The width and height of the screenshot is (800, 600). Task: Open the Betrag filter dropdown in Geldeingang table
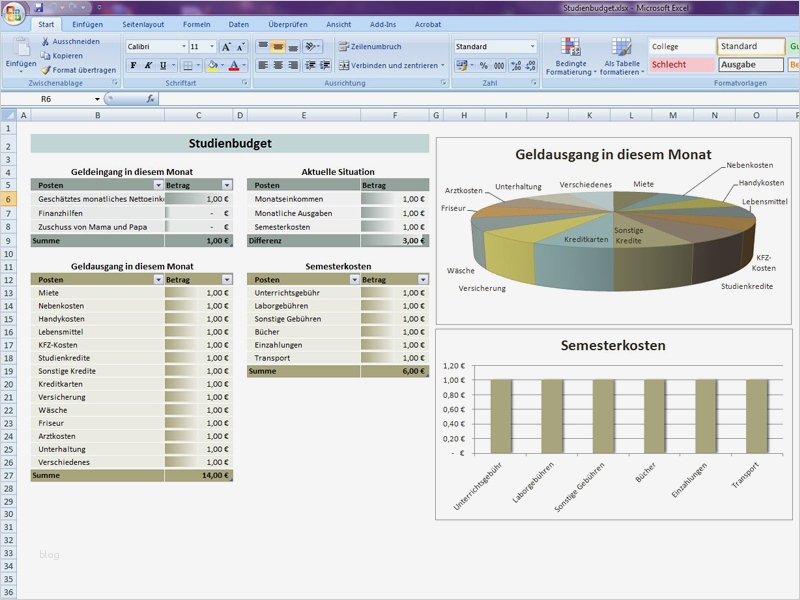pyautogui.click(x=227, y=185)
